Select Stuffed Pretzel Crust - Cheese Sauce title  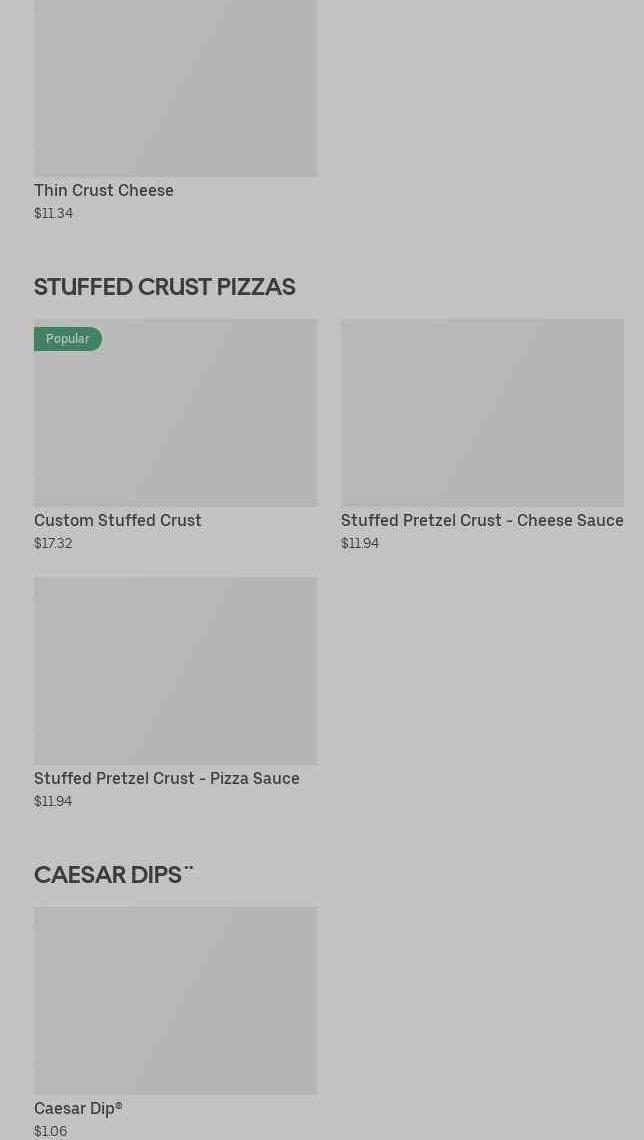point(482,520)
